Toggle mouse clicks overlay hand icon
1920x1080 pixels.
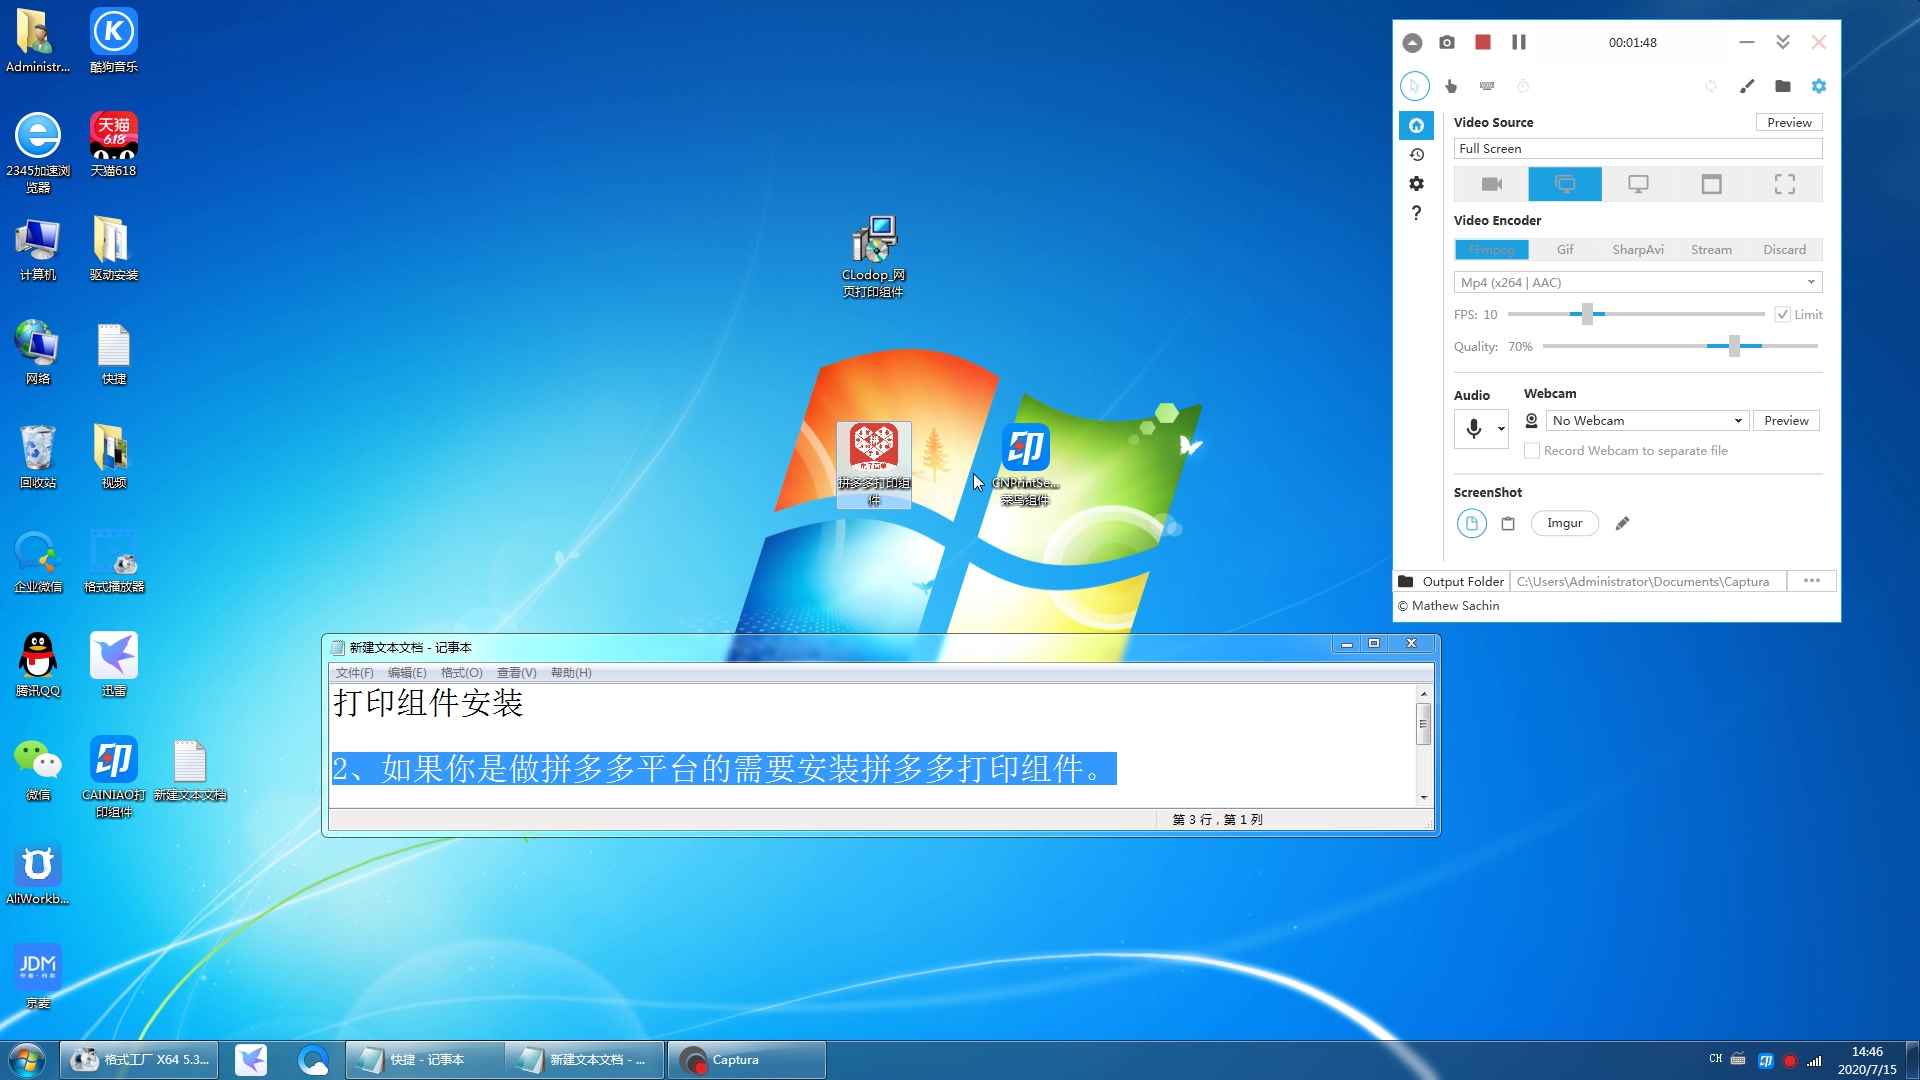pyautogui.click(x=1451, y=86)
